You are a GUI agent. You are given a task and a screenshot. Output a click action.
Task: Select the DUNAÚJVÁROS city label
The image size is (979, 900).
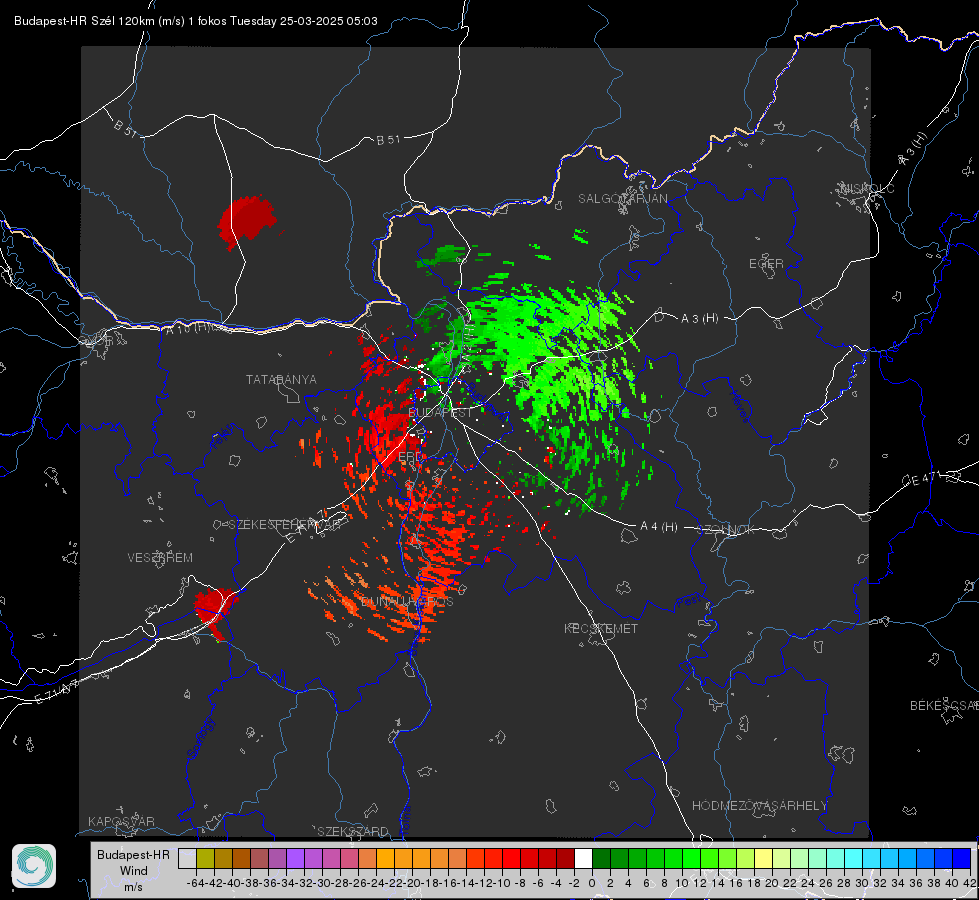click(x=407, y=601)
